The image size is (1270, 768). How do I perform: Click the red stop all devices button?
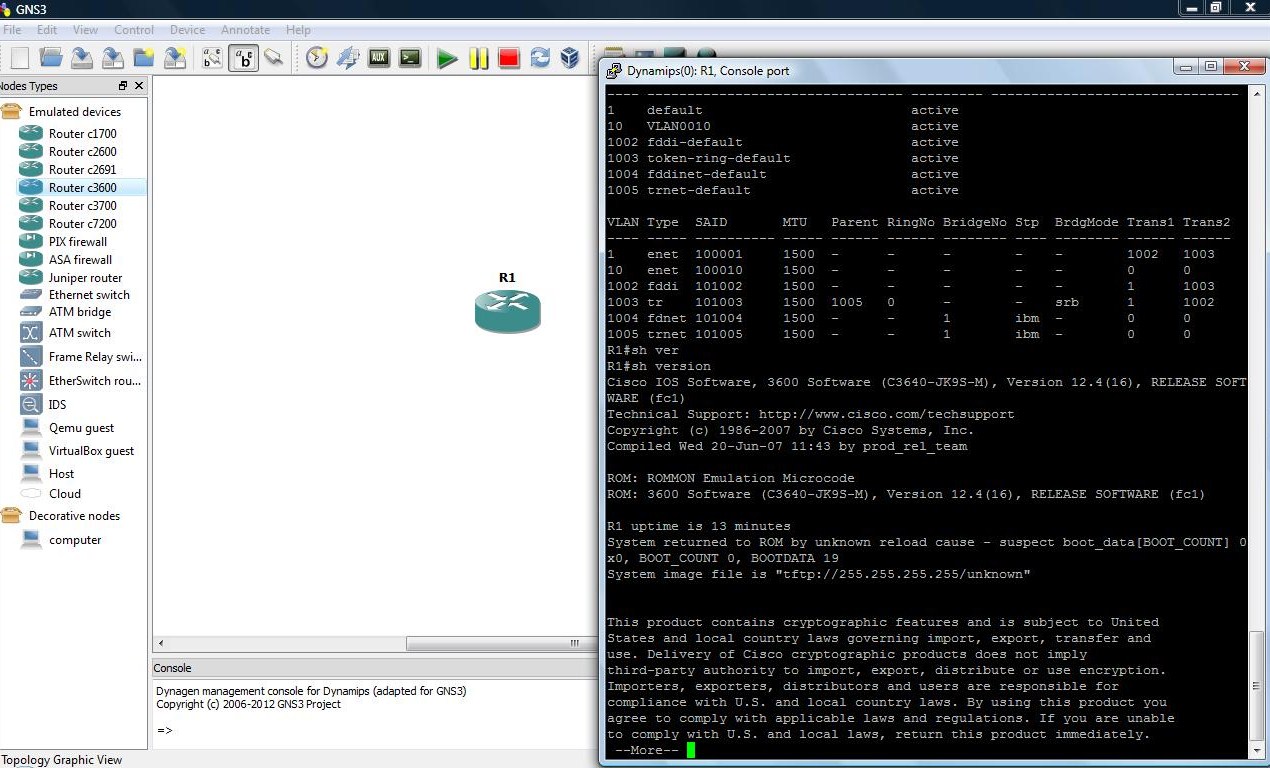[509, 59]
